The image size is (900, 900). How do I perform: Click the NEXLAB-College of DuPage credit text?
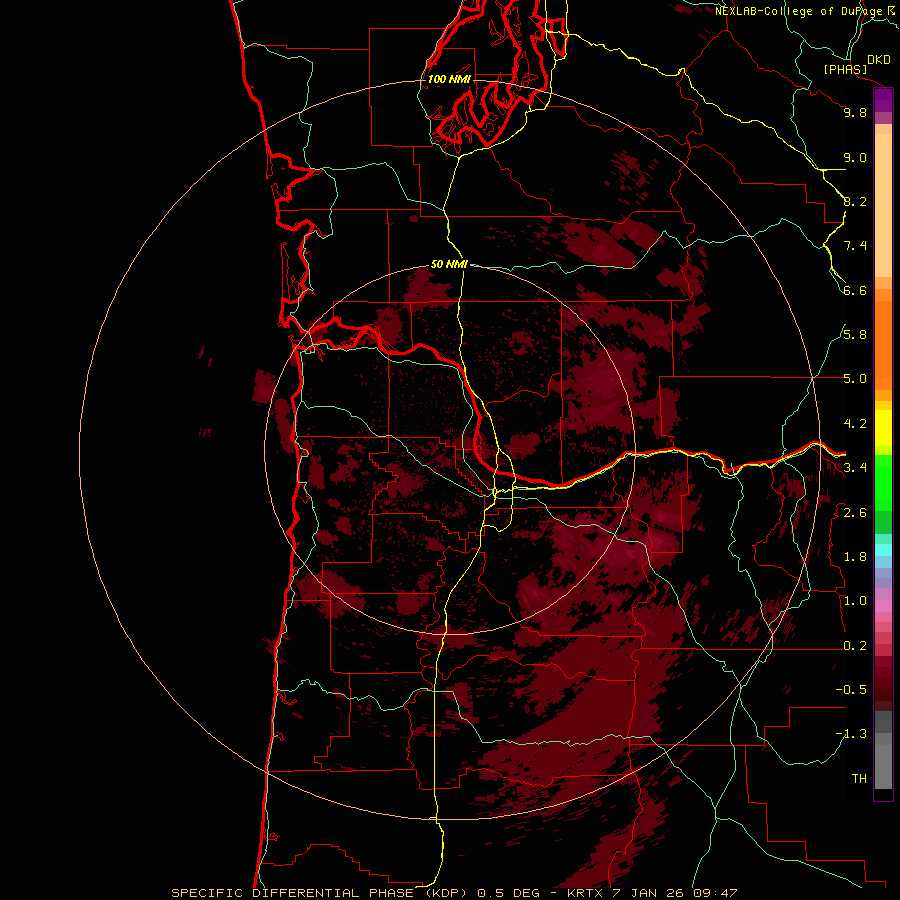[798, 11]
